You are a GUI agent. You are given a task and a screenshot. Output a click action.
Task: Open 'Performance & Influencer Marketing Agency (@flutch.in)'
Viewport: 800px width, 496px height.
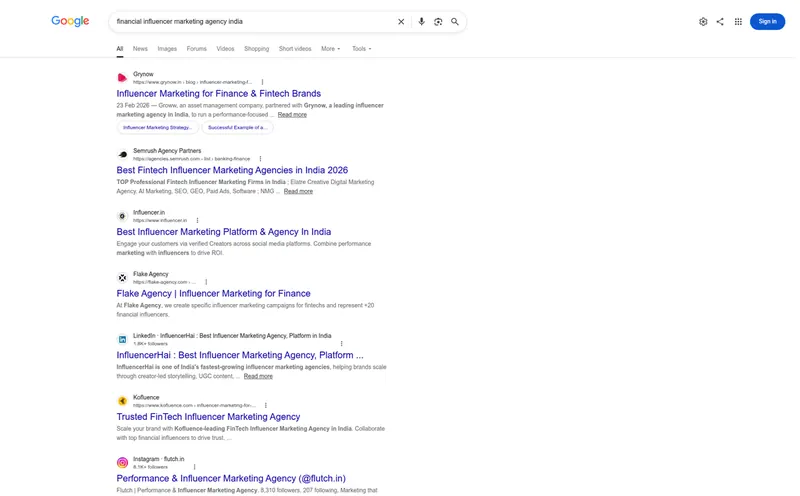point(231,479)
